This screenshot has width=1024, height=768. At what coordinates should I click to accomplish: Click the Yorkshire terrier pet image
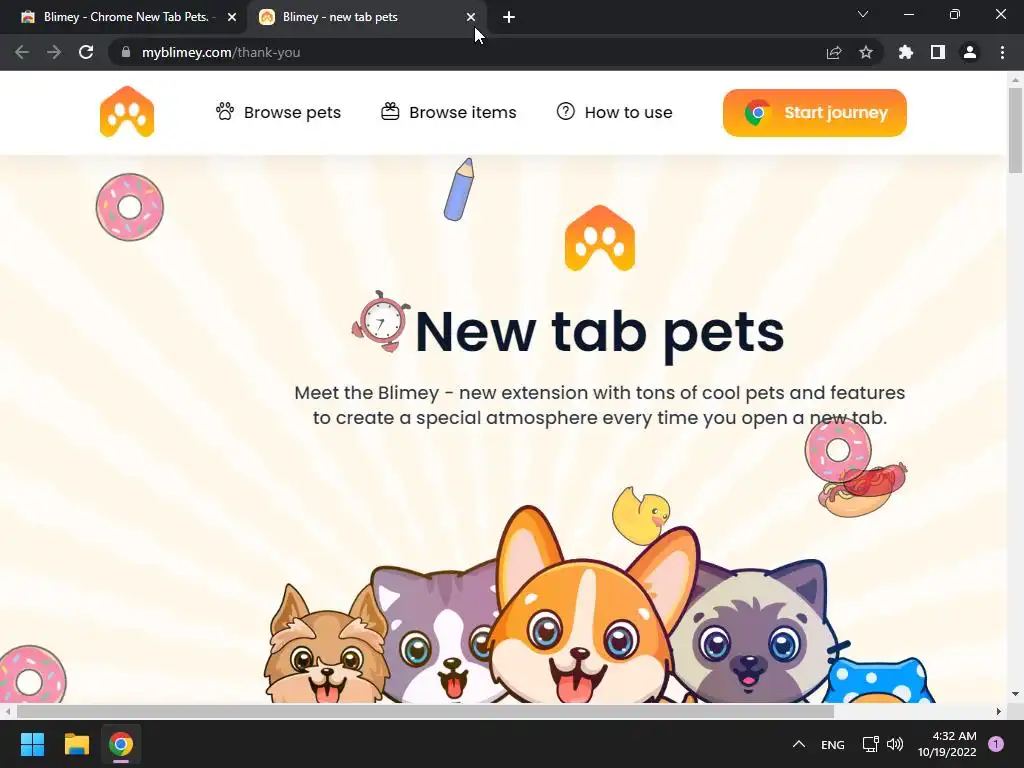click(x=325, y=647)
